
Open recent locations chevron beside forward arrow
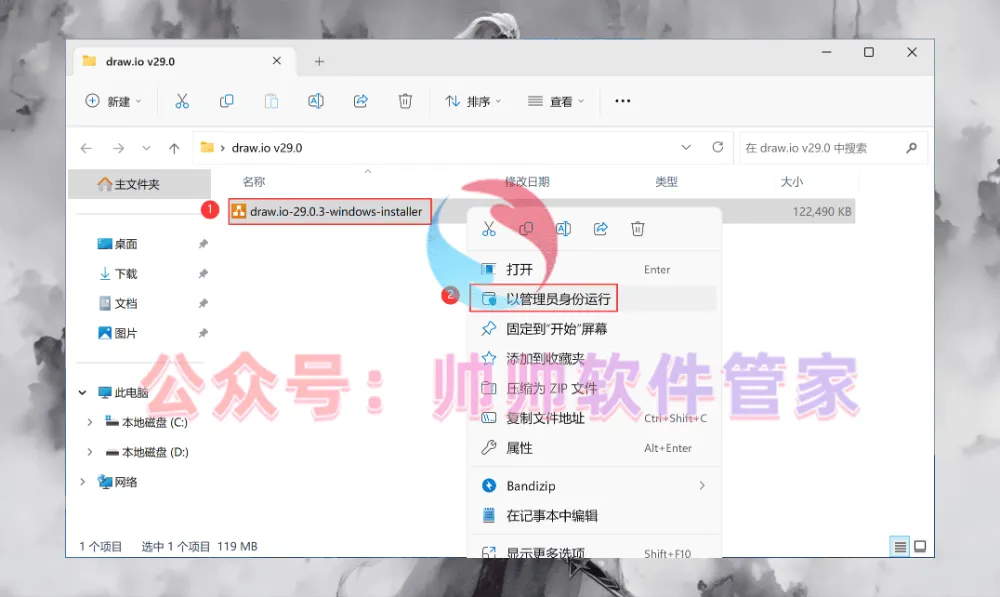coord(146,148)
